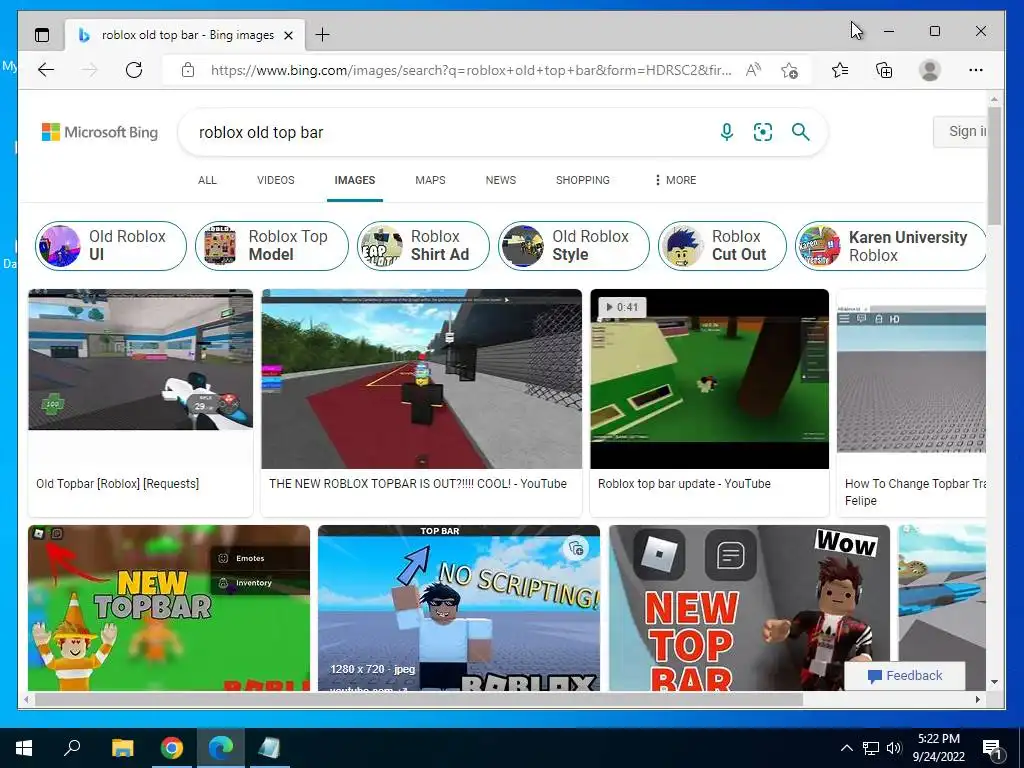Open Edge Settings and more menu
The image size is (1024, 768).
[976, 70]
